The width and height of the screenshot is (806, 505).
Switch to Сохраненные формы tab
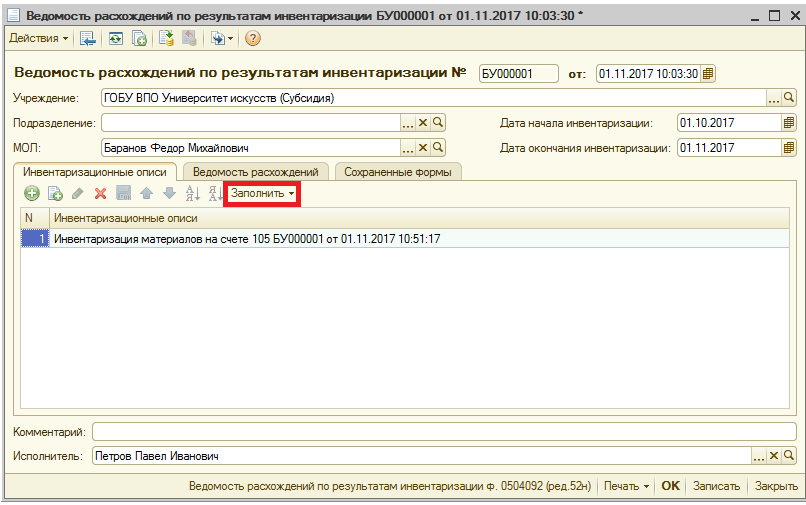[x=397, y=172]
